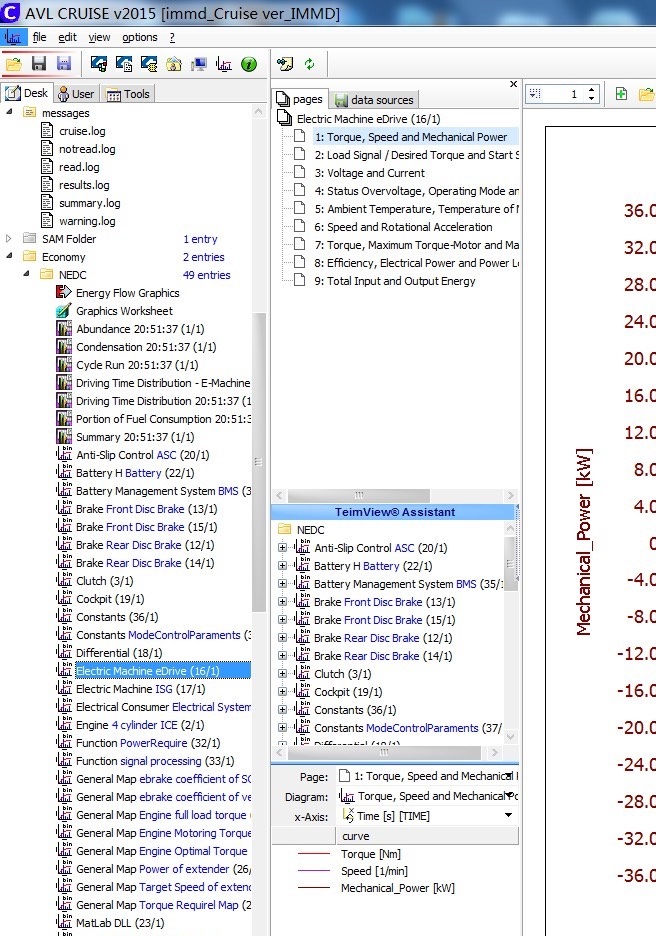Open the options menu
The width and height of the screenshot is (656, 936).
click(x=140, y=37)
